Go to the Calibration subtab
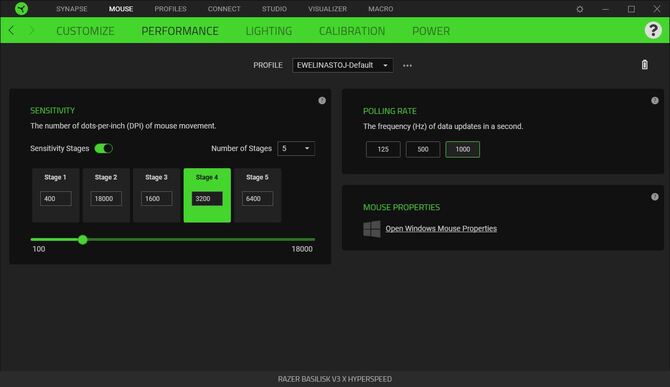Viewport: 670px width, 387px height. (x=352, y=31)
